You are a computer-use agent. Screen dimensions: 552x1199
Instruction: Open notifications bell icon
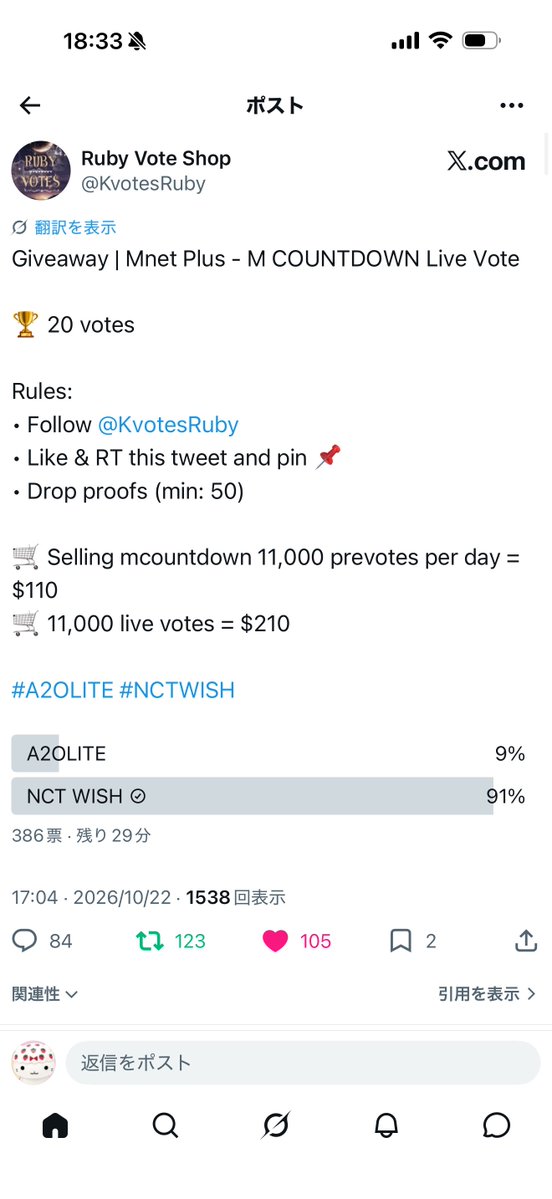point(387,1126)
